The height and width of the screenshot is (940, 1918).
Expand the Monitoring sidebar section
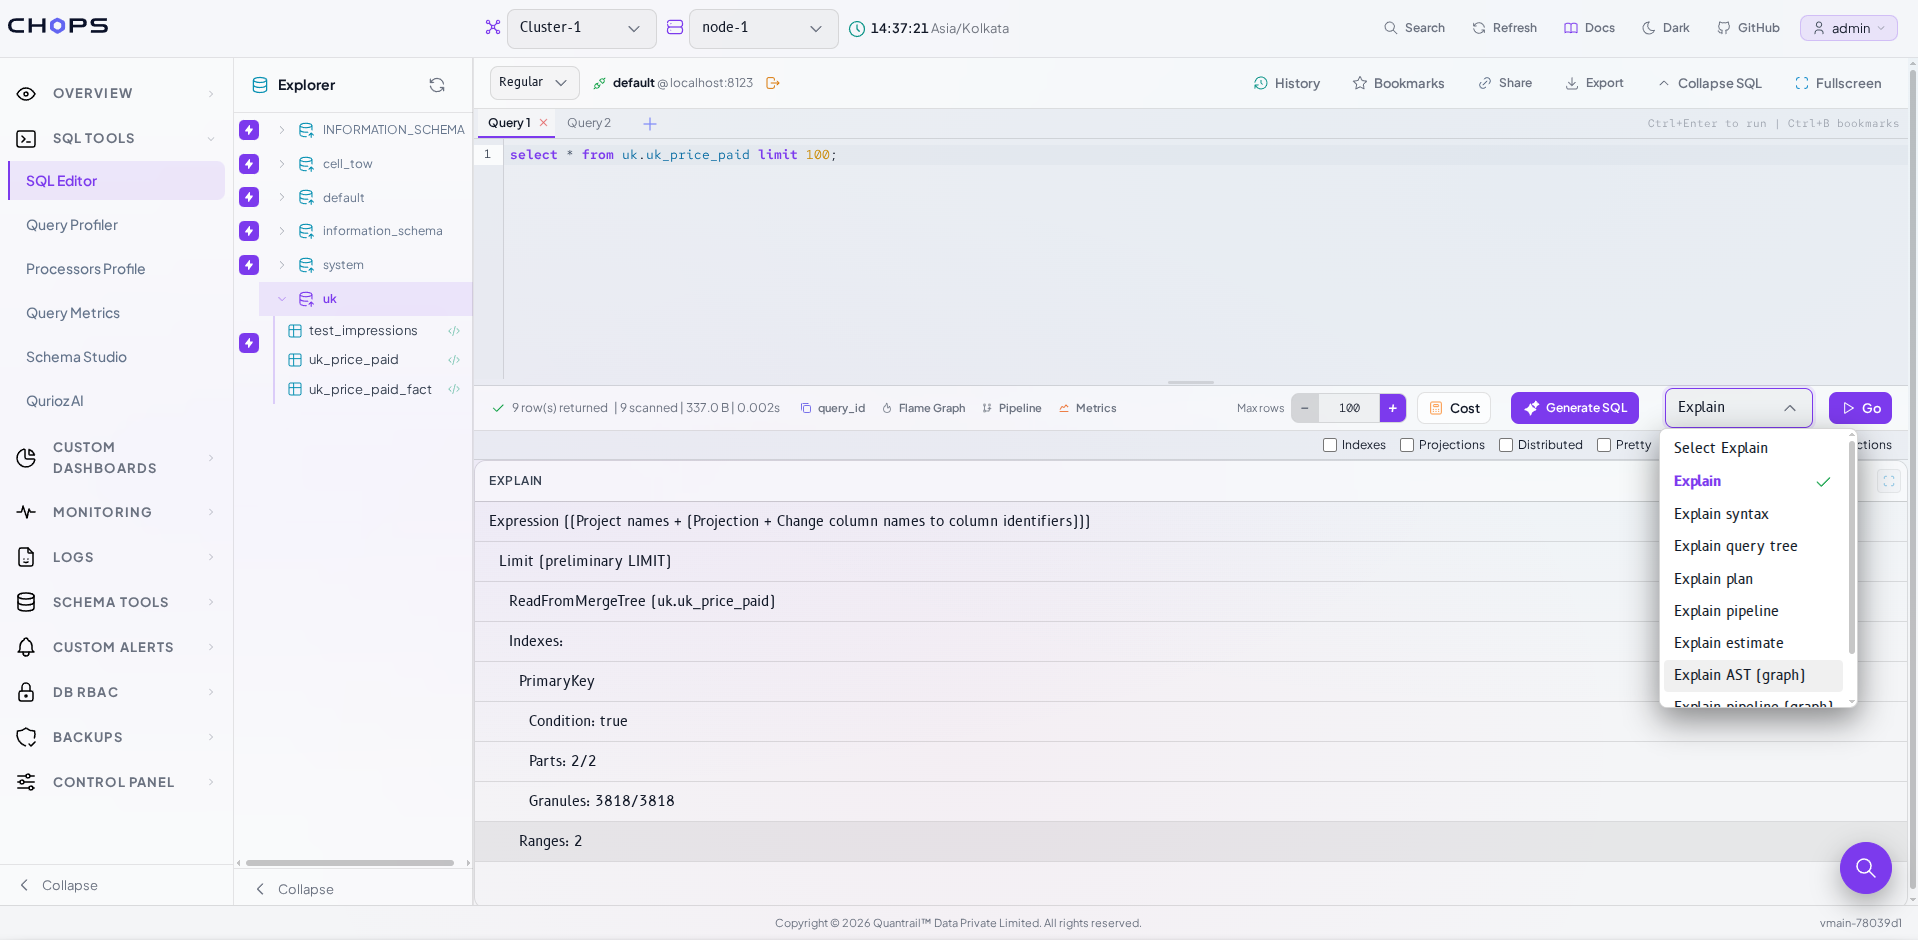116,512
